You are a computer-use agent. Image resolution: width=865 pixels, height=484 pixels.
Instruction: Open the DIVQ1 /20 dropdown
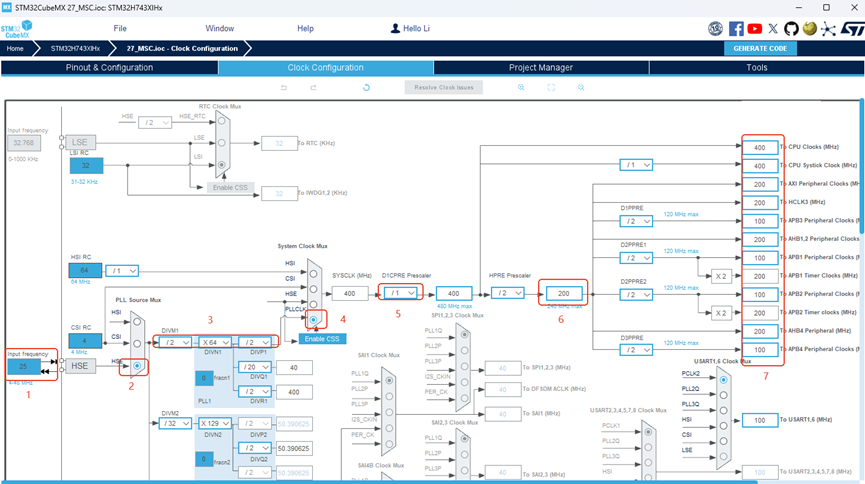click(255, 367)
